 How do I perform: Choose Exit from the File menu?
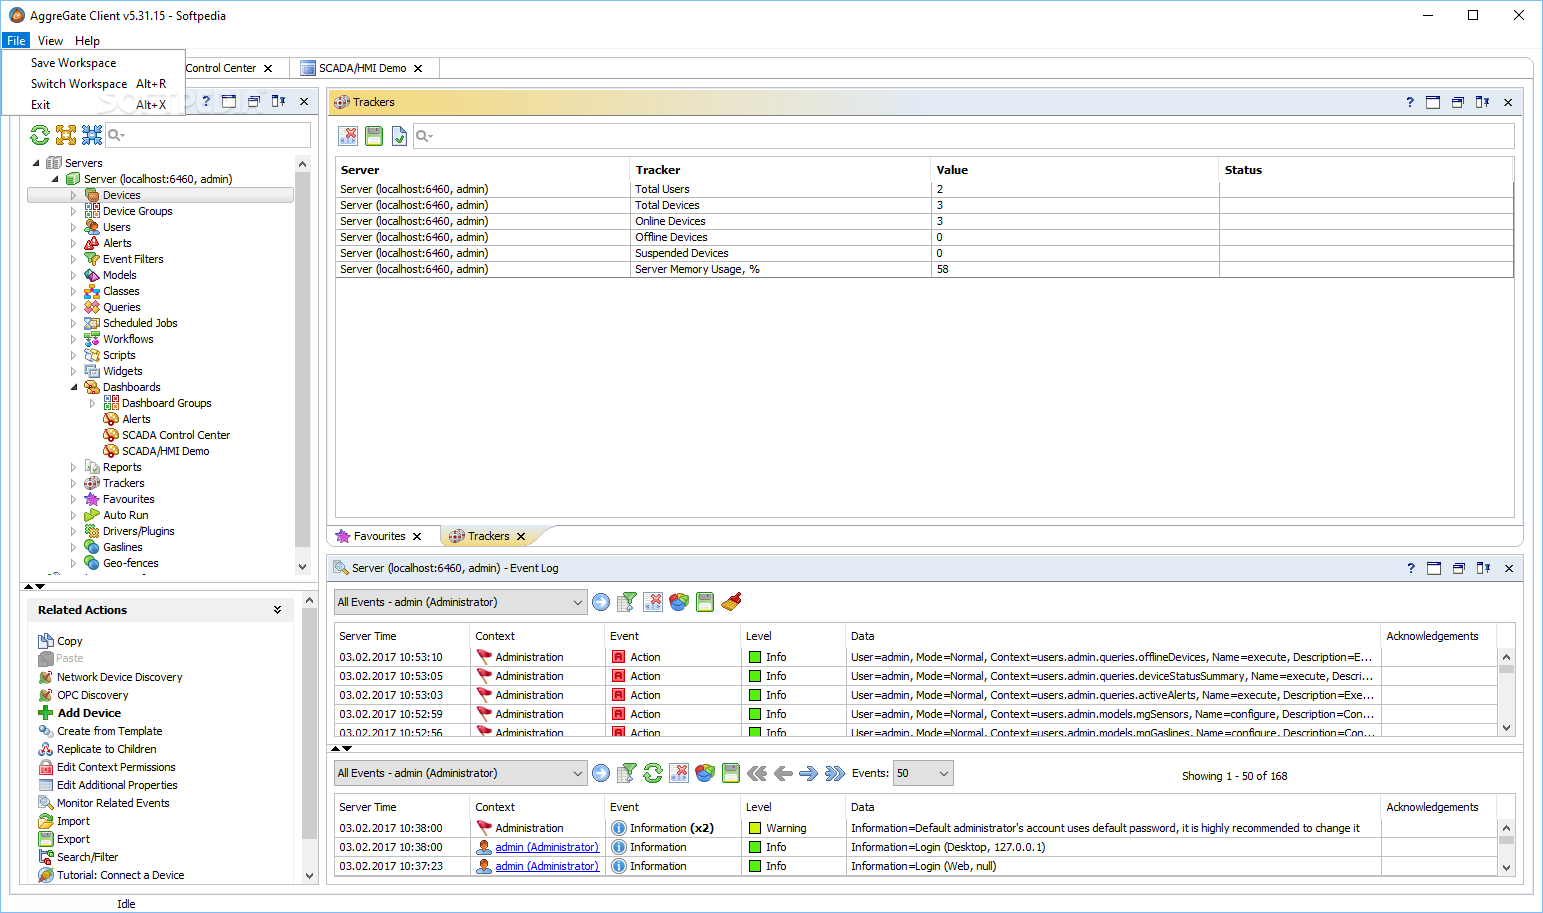click(x=93, y=105)
